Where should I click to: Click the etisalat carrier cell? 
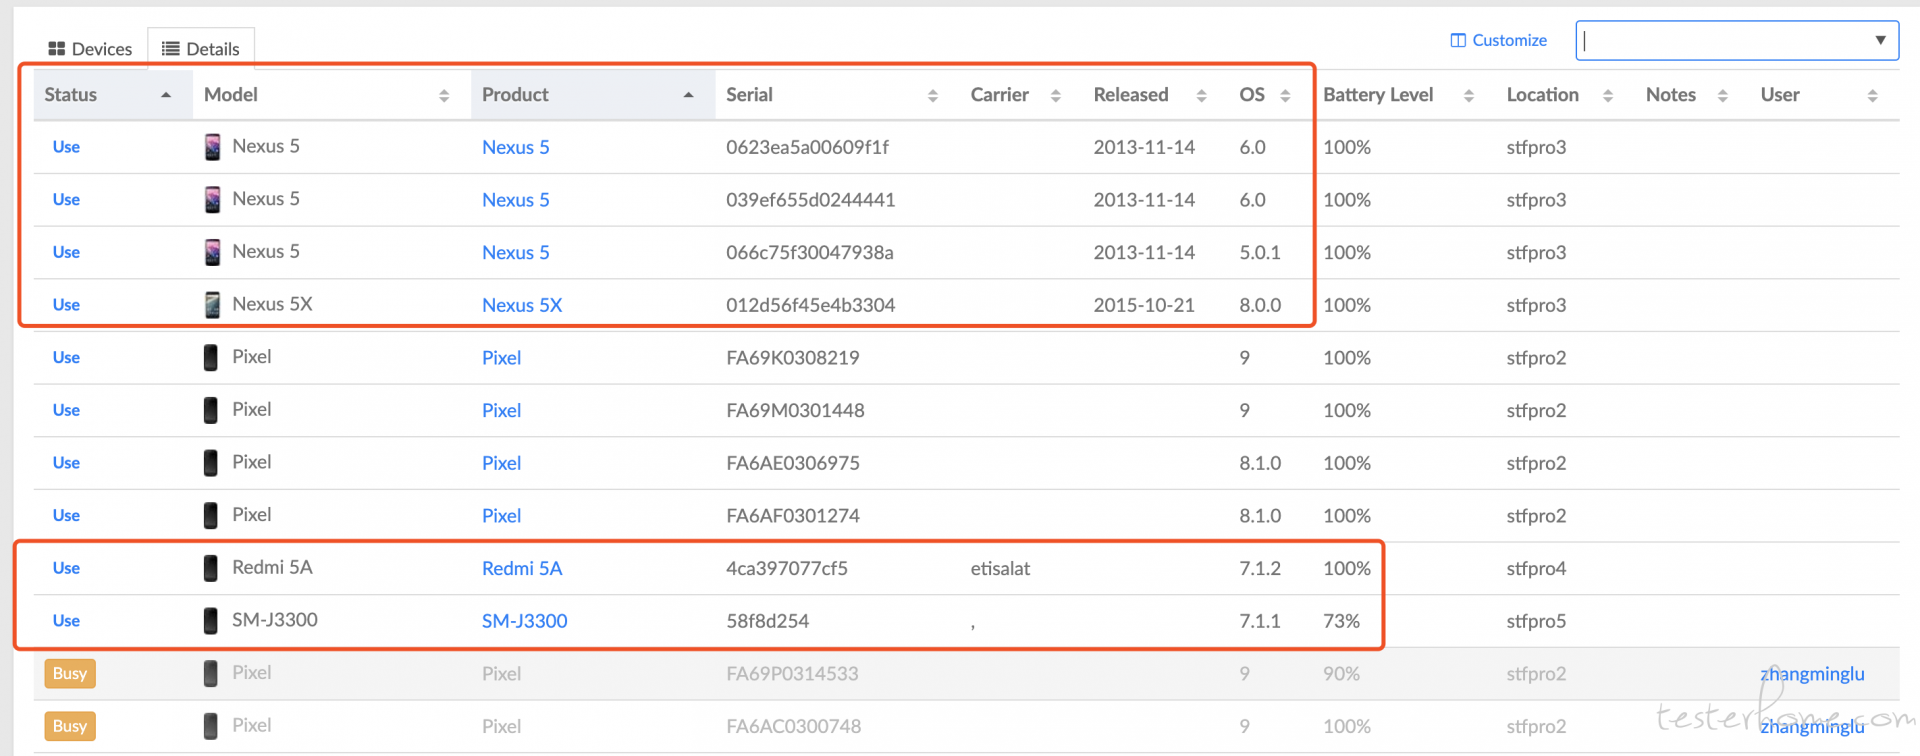pos(1000,568)
